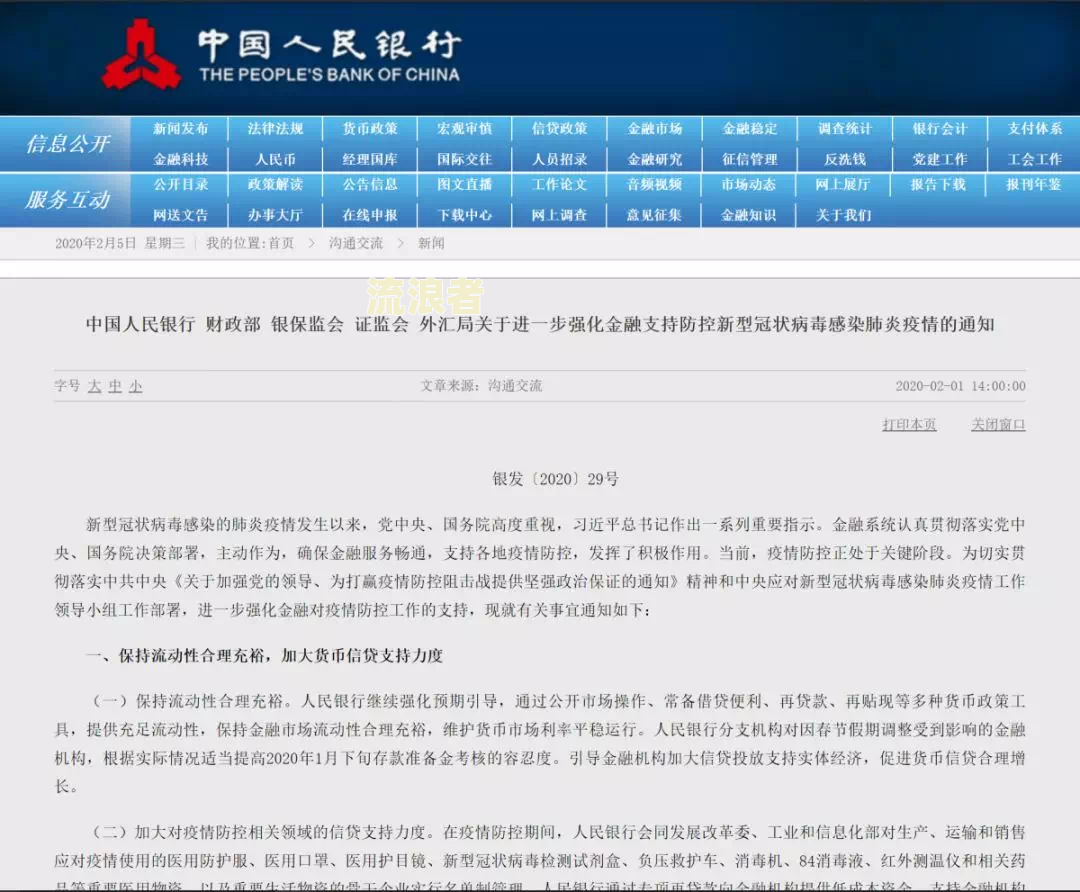This screenshot has width=1080, height=892.
Task: Visit the 市场动态 page
Action: pyautogui.click(x=749, y=185)
